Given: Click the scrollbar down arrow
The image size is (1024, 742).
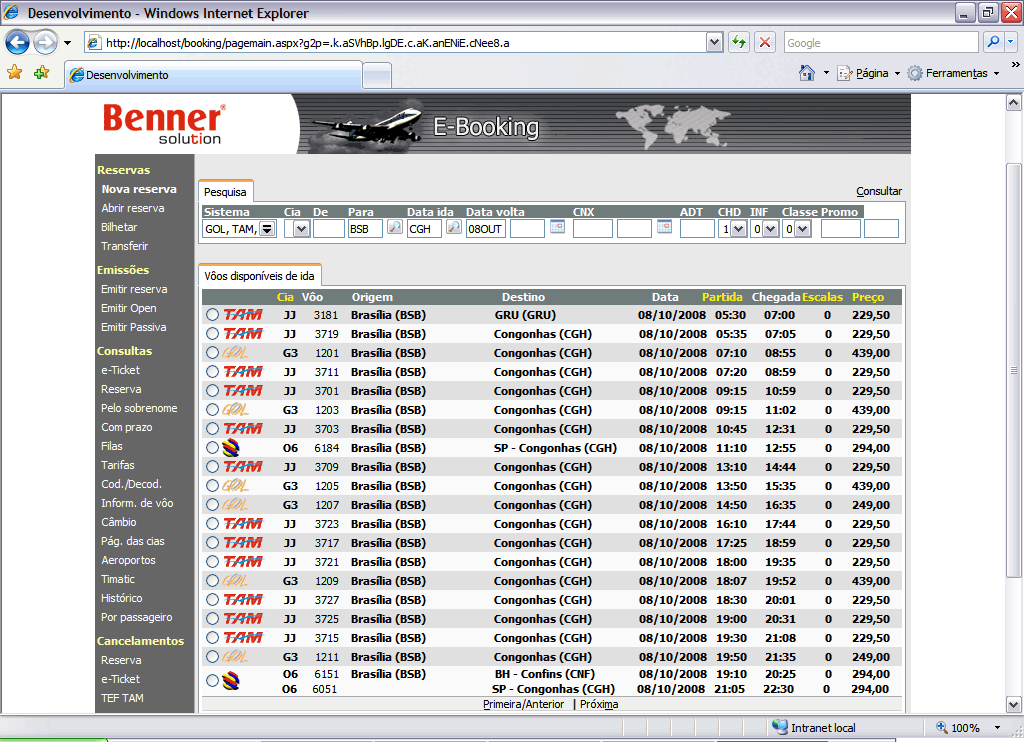Looking at the screenshot, I should 1013,705.
